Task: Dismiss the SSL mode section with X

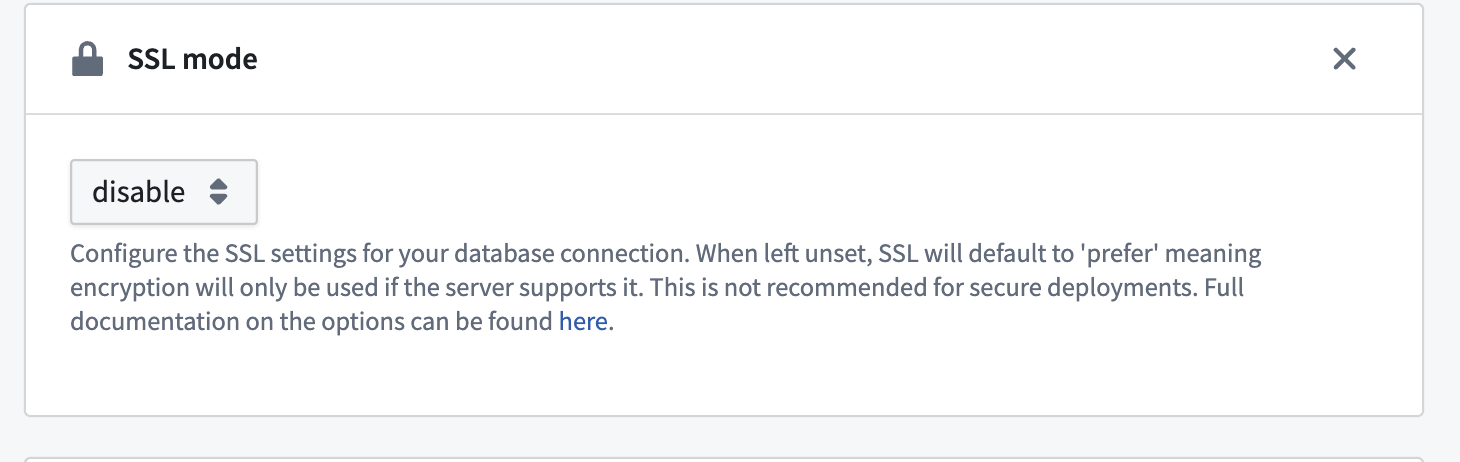Action: point(1344,60)
